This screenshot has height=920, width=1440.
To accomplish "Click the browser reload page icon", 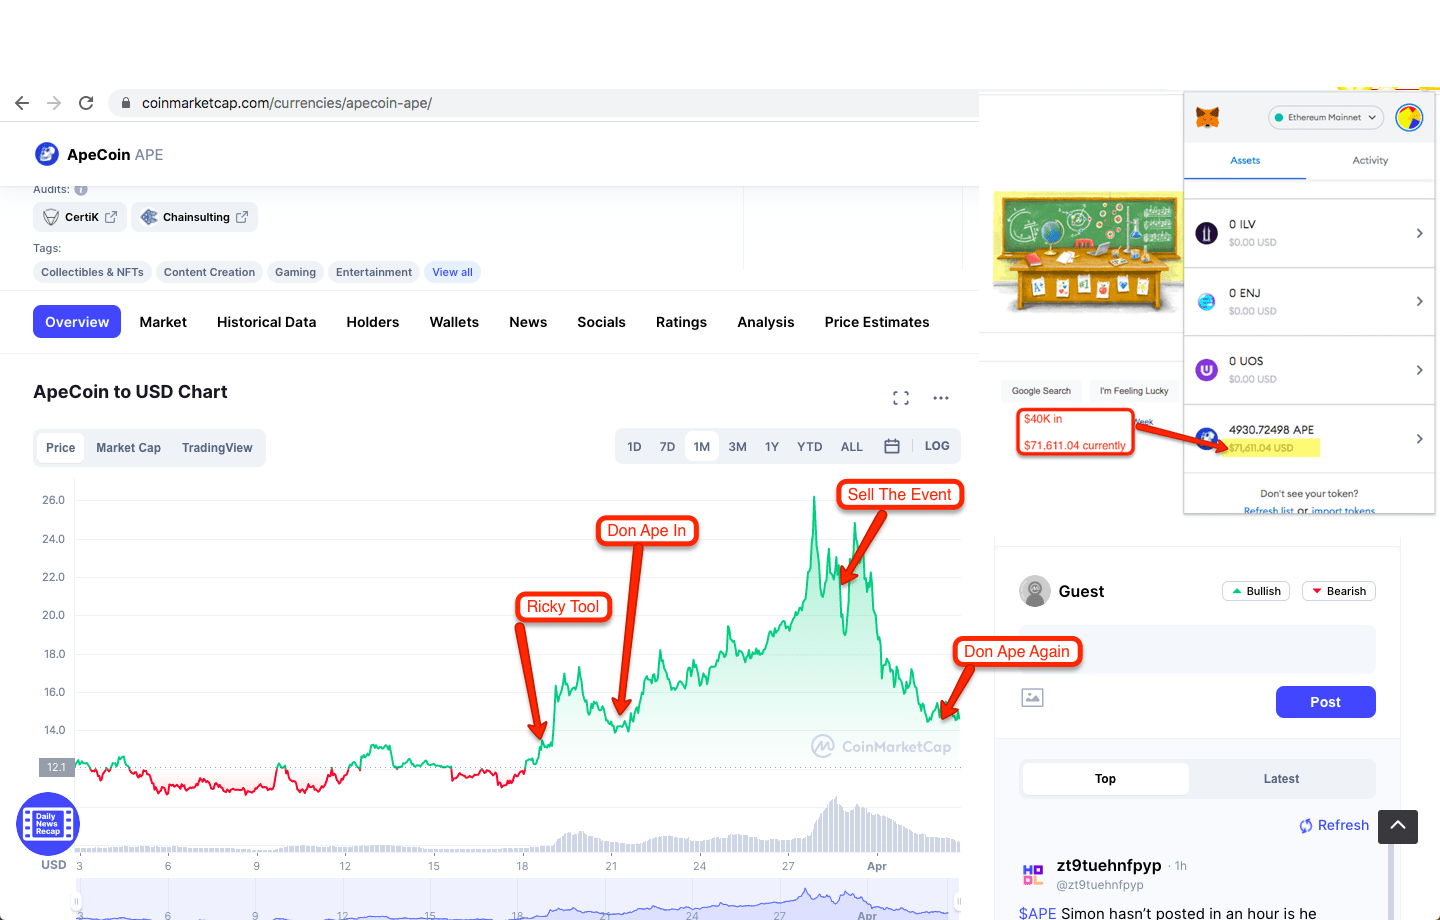I will click(x=86, y=103).
